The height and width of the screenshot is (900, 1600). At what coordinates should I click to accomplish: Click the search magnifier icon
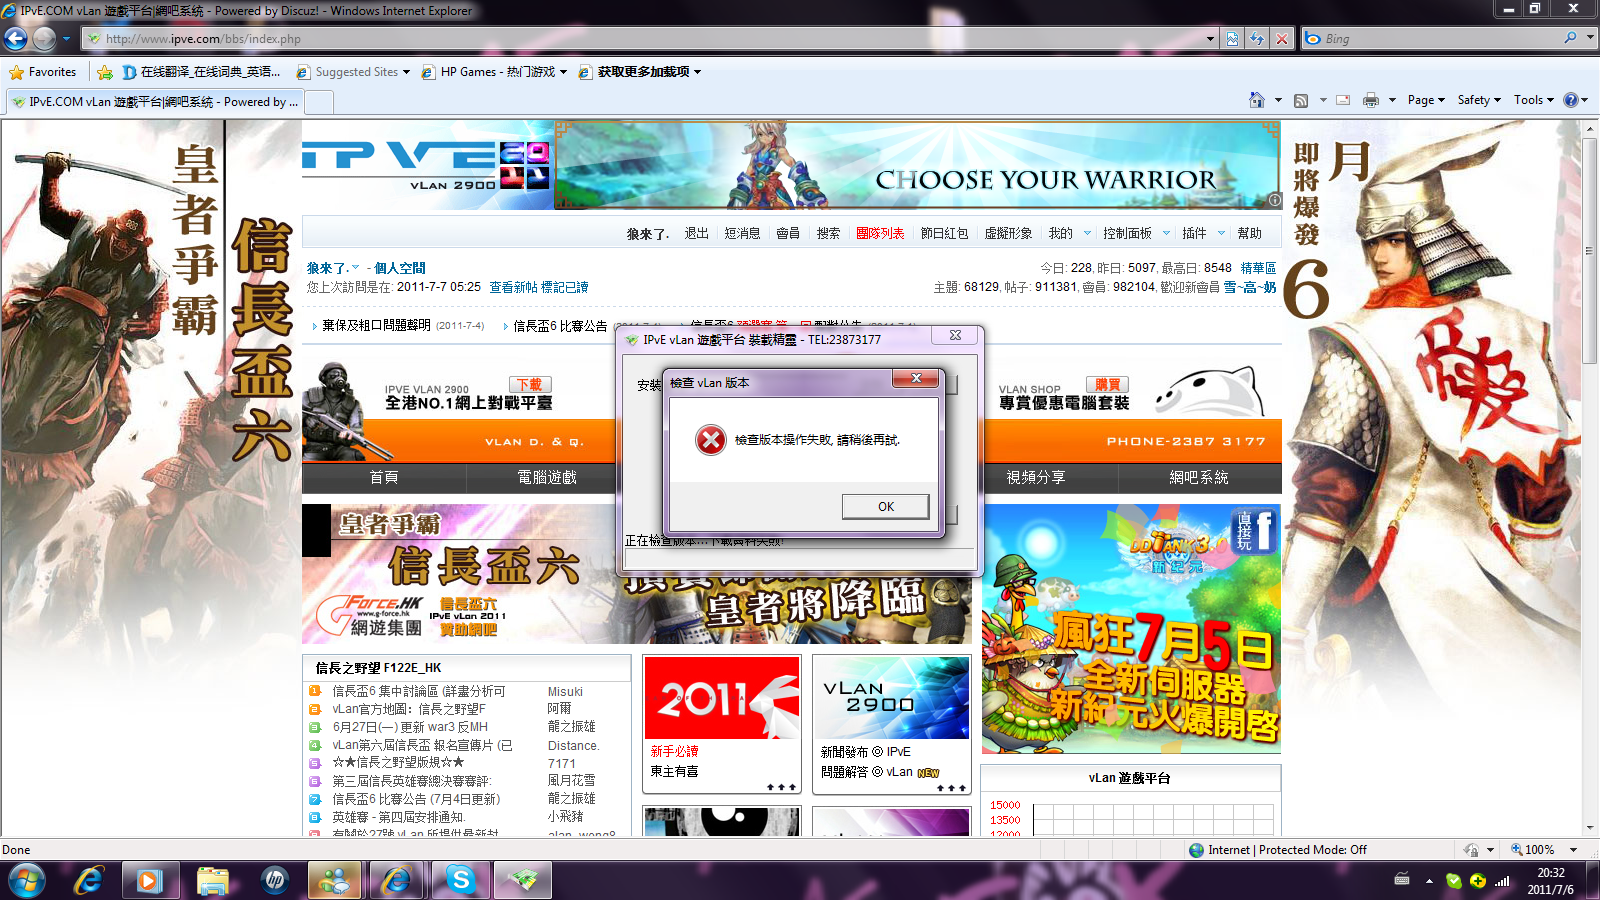[1570, 38]
